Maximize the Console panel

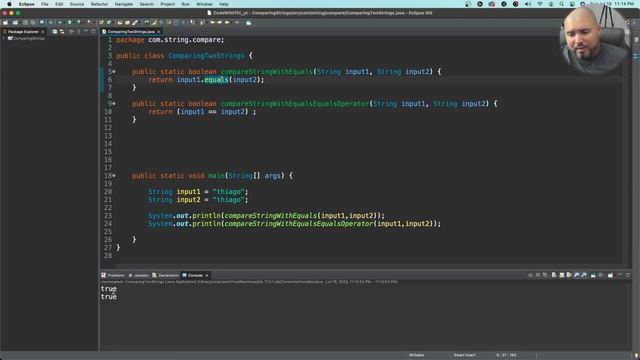click(628, 275)
